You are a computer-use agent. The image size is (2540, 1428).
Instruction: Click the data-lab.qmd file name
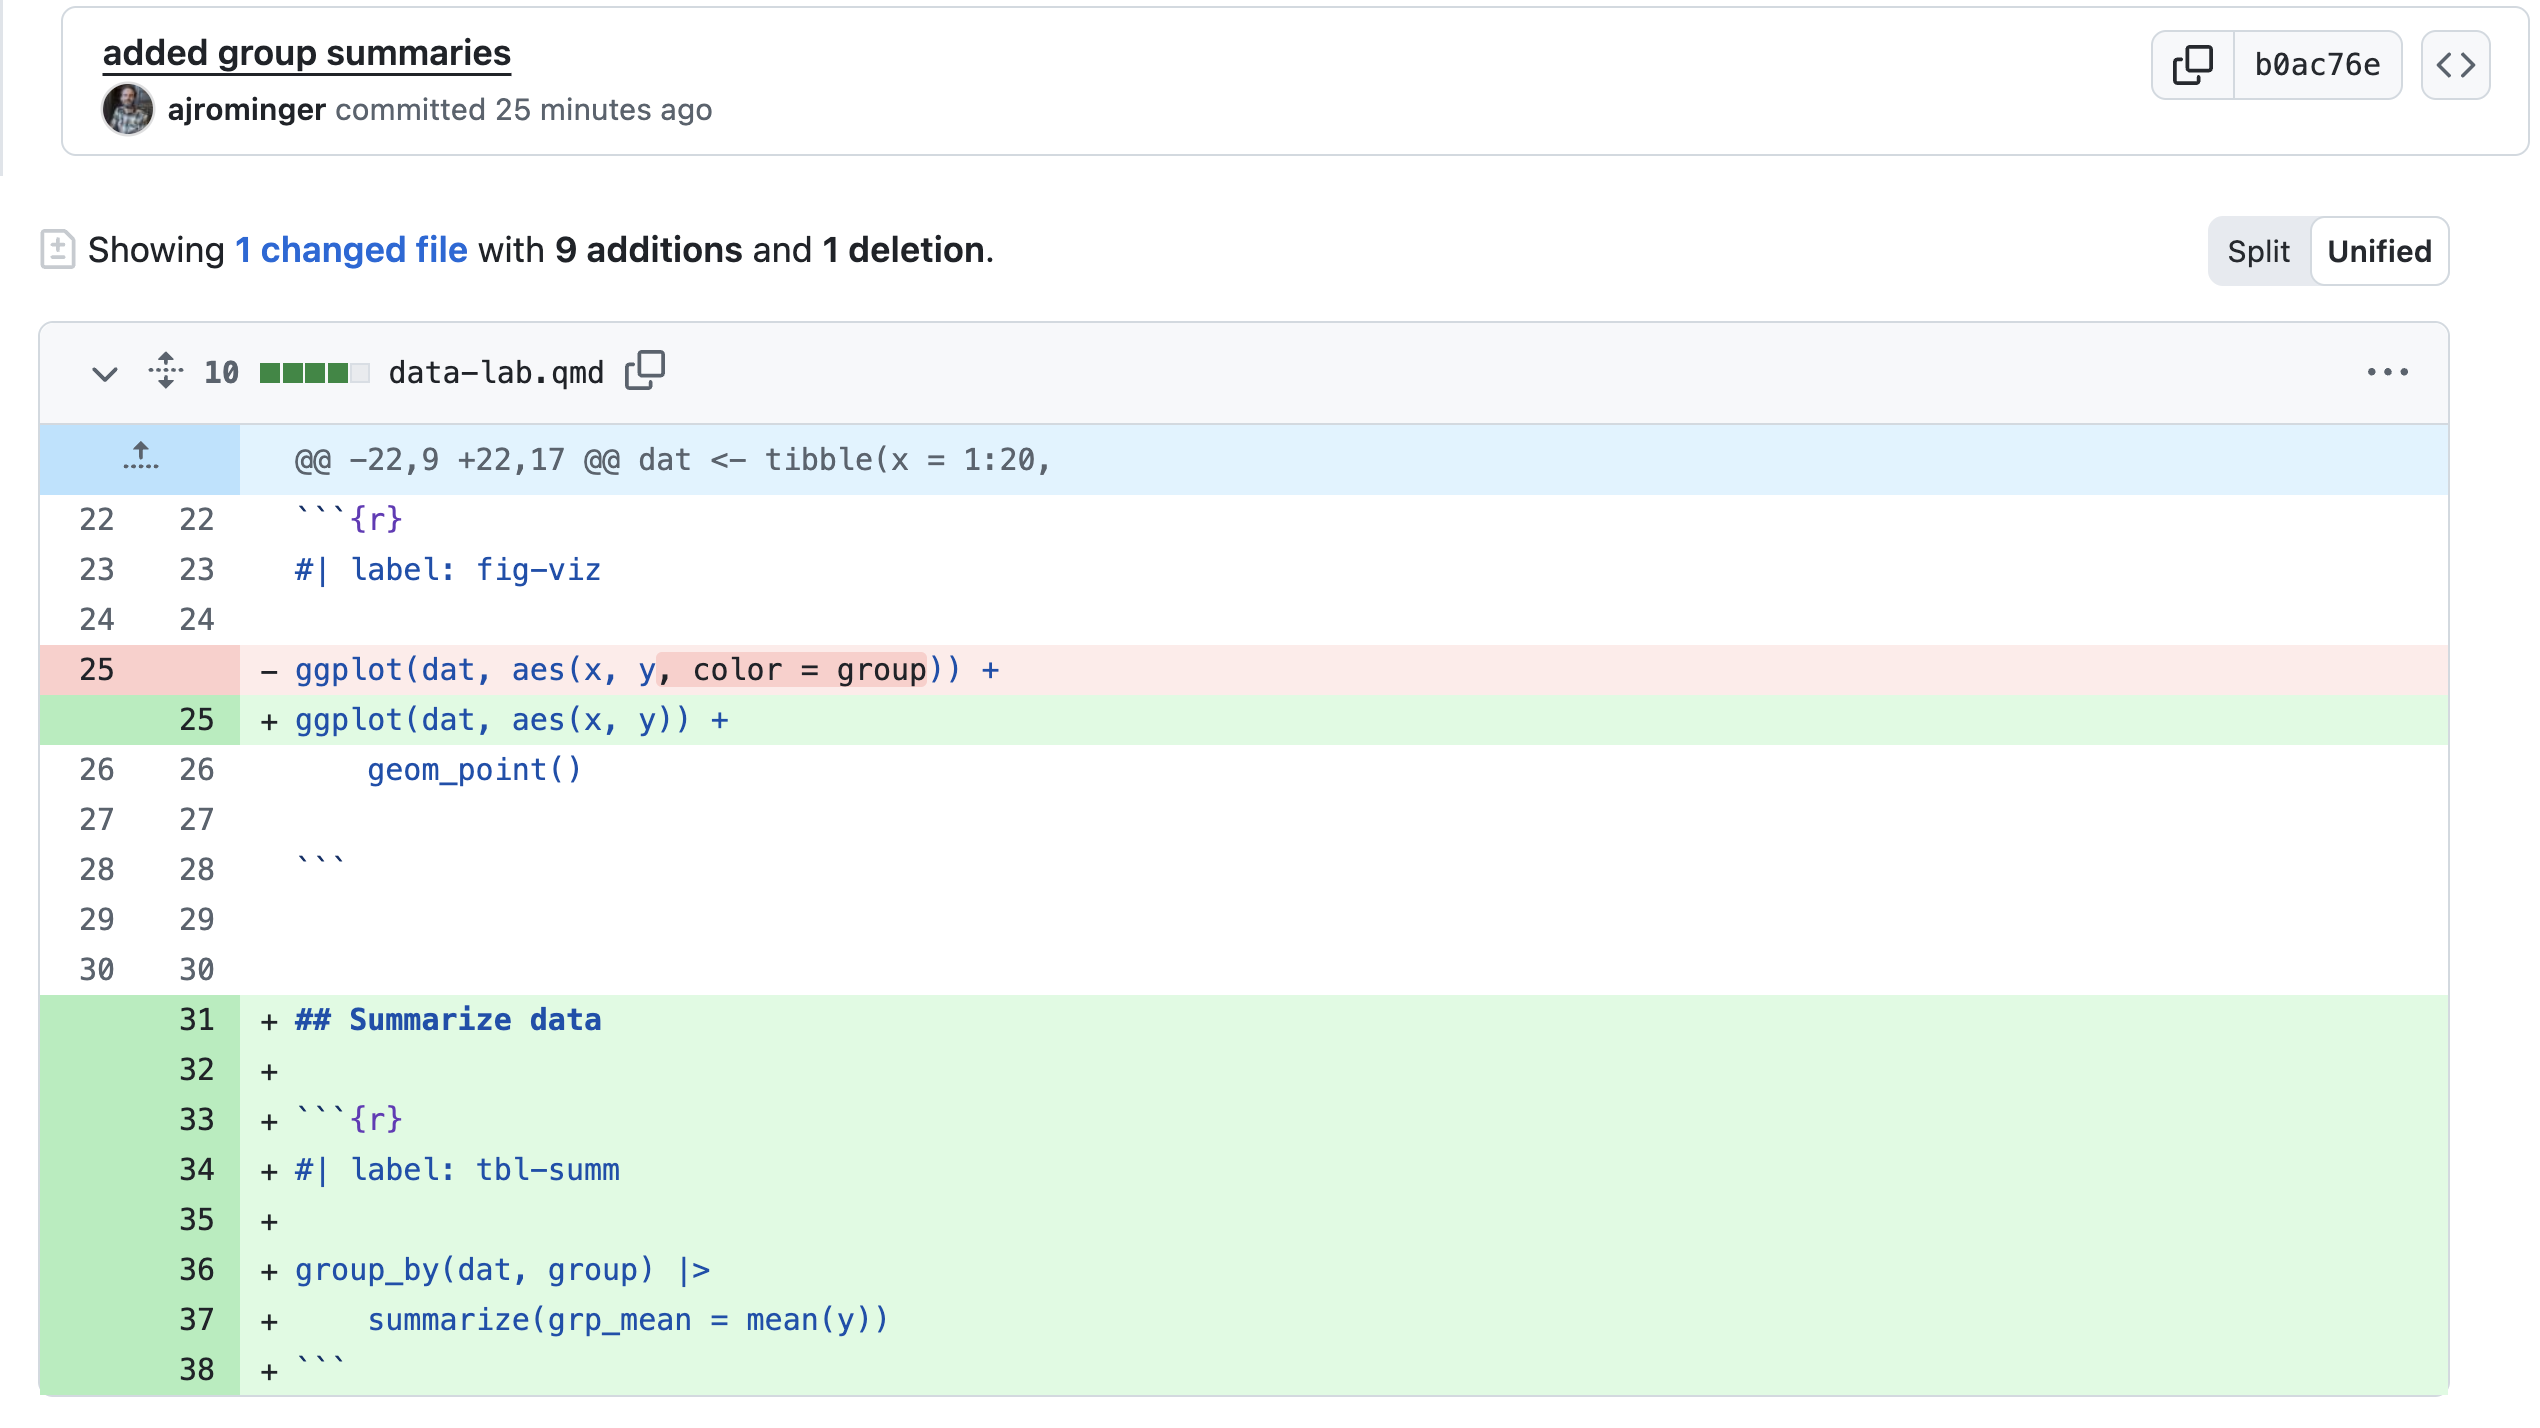pyautogui.click(x=496, y=372)
